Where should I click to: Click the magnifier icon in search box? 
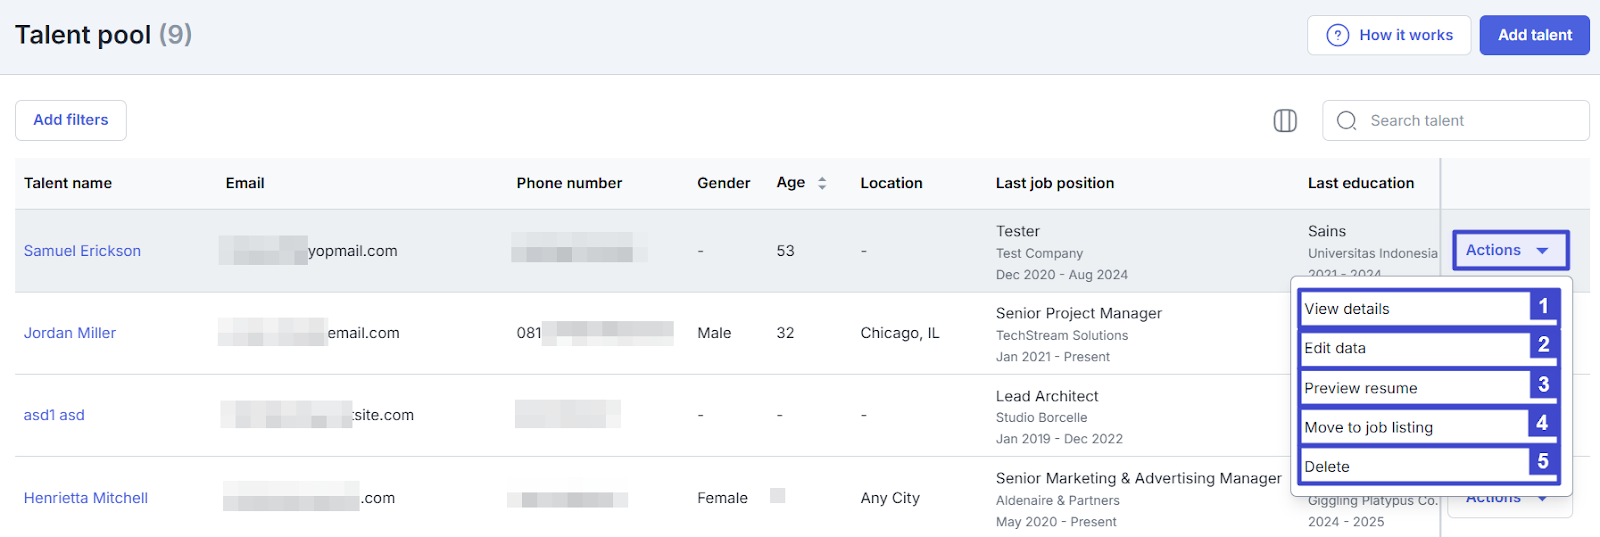(x=1347, y=121)
